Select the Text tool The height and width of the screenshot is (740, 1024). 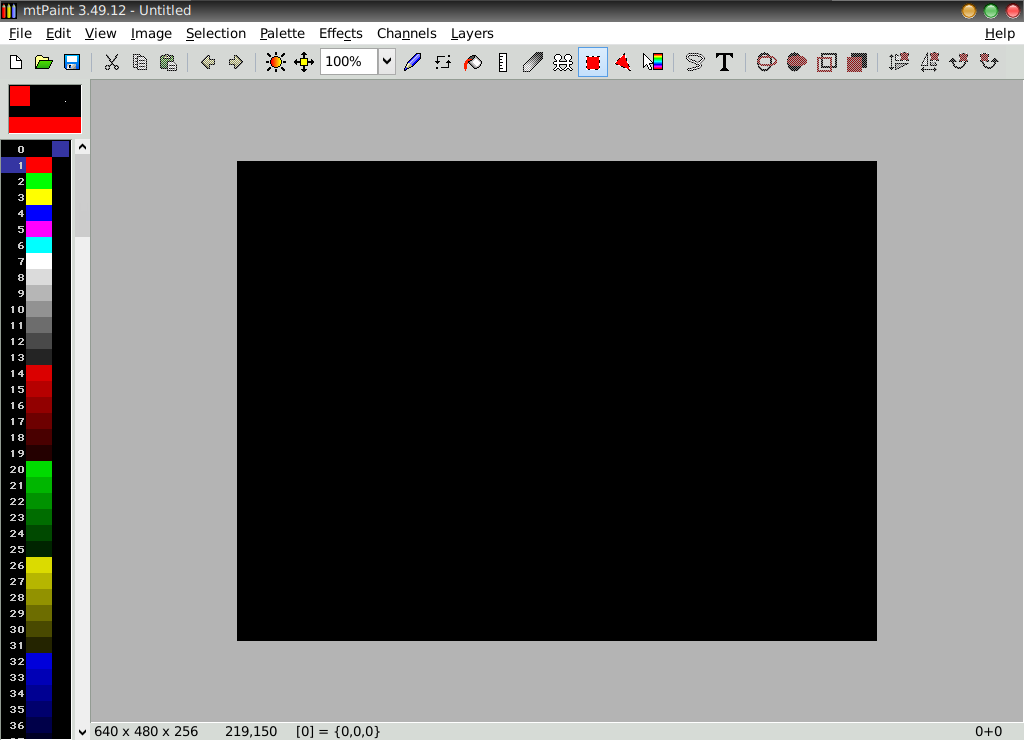point(724,62)
